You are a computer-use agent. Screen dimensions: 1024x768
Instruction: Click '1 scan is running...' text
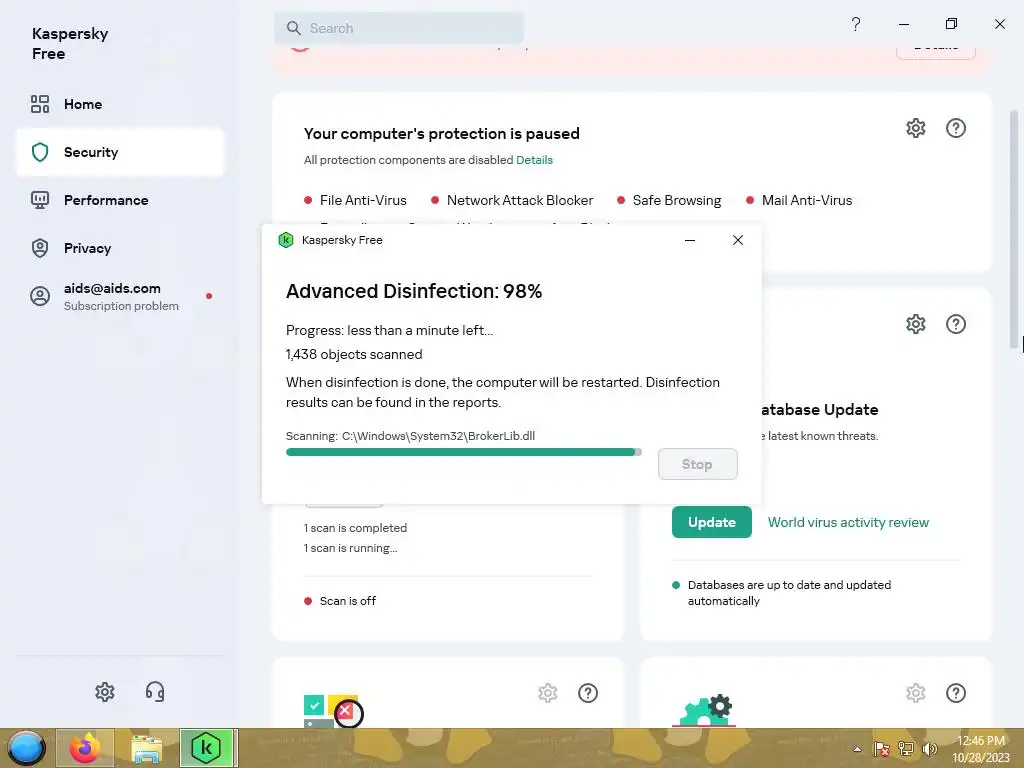click(x=351, y=548)
